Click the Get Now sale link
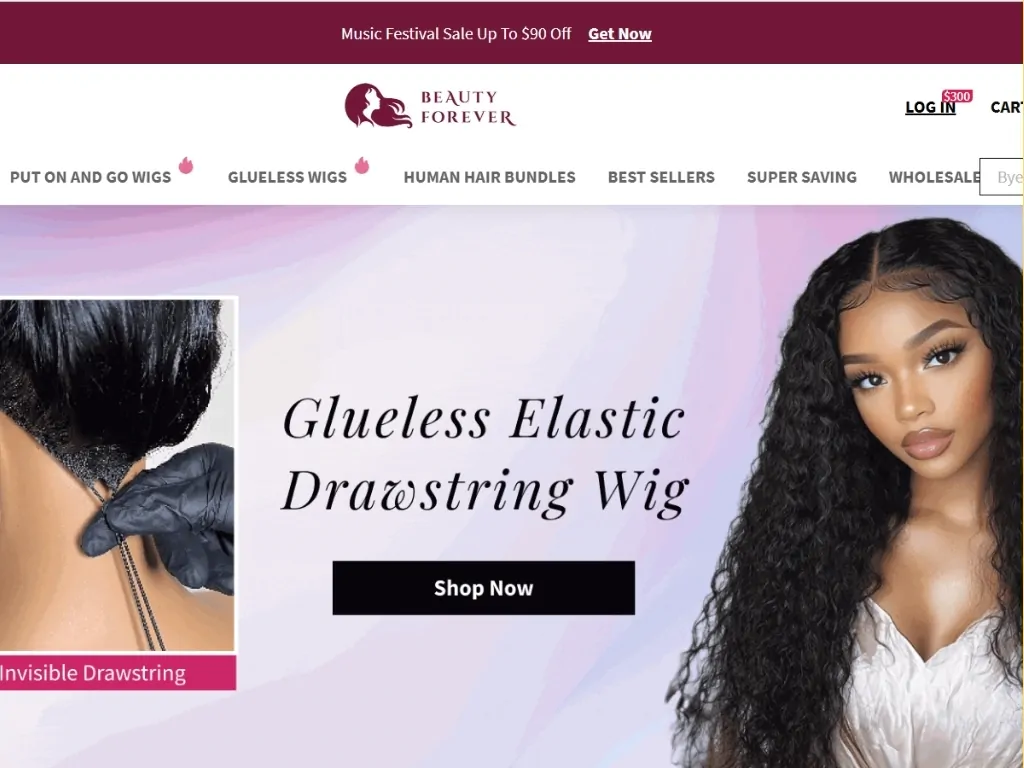 click(x=619, y=34)
